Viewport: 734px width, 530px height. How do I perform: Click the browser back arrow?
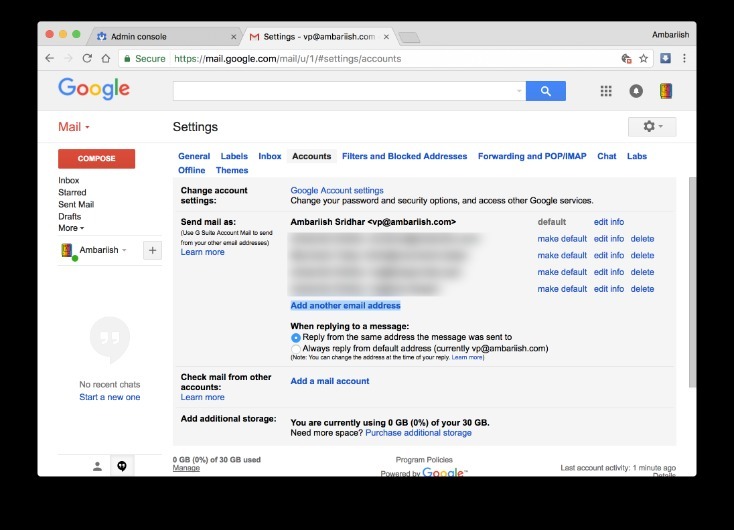[x=50, y=59]
